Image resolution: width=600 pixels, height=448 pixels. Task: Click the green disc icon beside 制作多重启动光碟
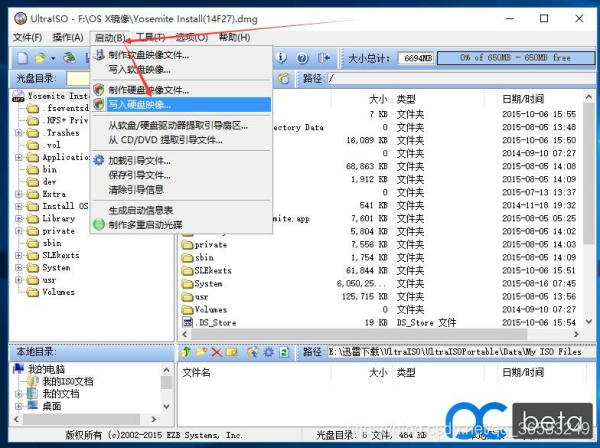click(99, 224)
